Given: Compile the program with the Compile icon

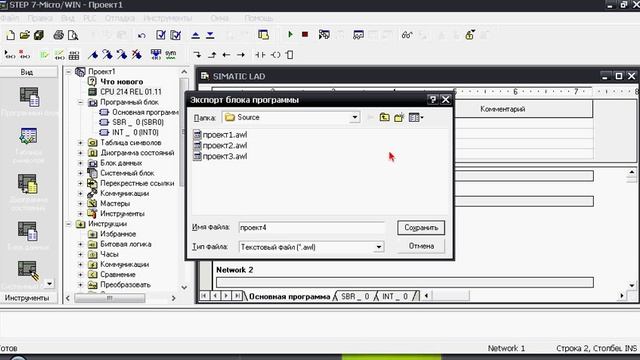Looking at the screenshot, I should click(161, 35).
